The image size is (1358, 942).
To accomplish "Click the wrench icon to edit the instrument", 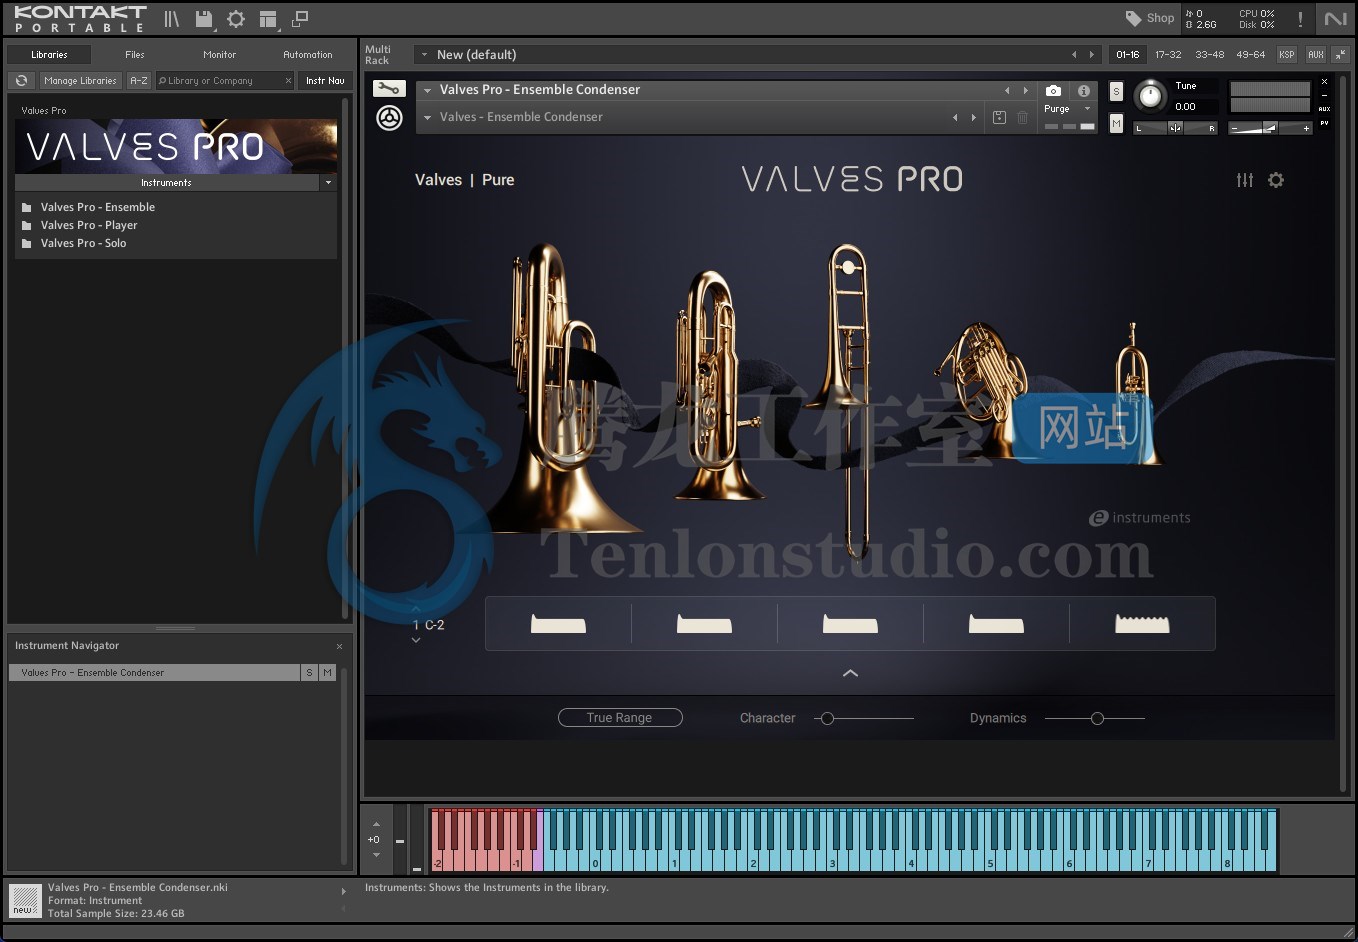I will coord(389,88).
